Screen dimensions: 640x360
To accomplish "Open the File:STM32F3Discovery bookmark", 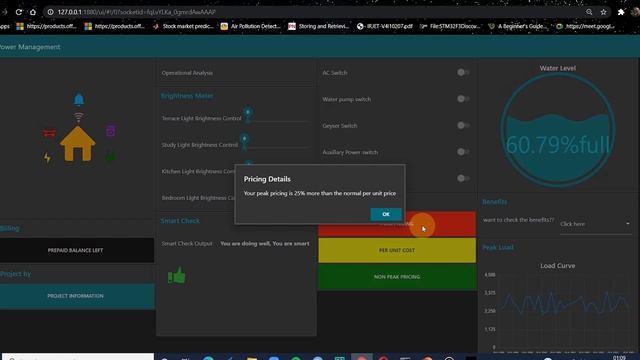I will (450, 26).
